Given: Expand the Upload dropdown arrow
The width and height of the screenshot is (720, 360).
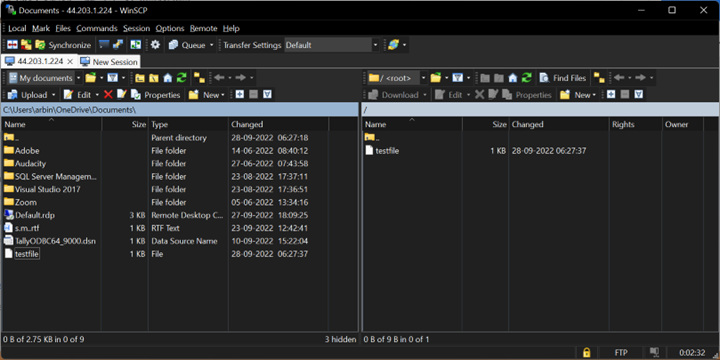Looking at the screenshot, I should pyautogui.click(x=54, y=95).
